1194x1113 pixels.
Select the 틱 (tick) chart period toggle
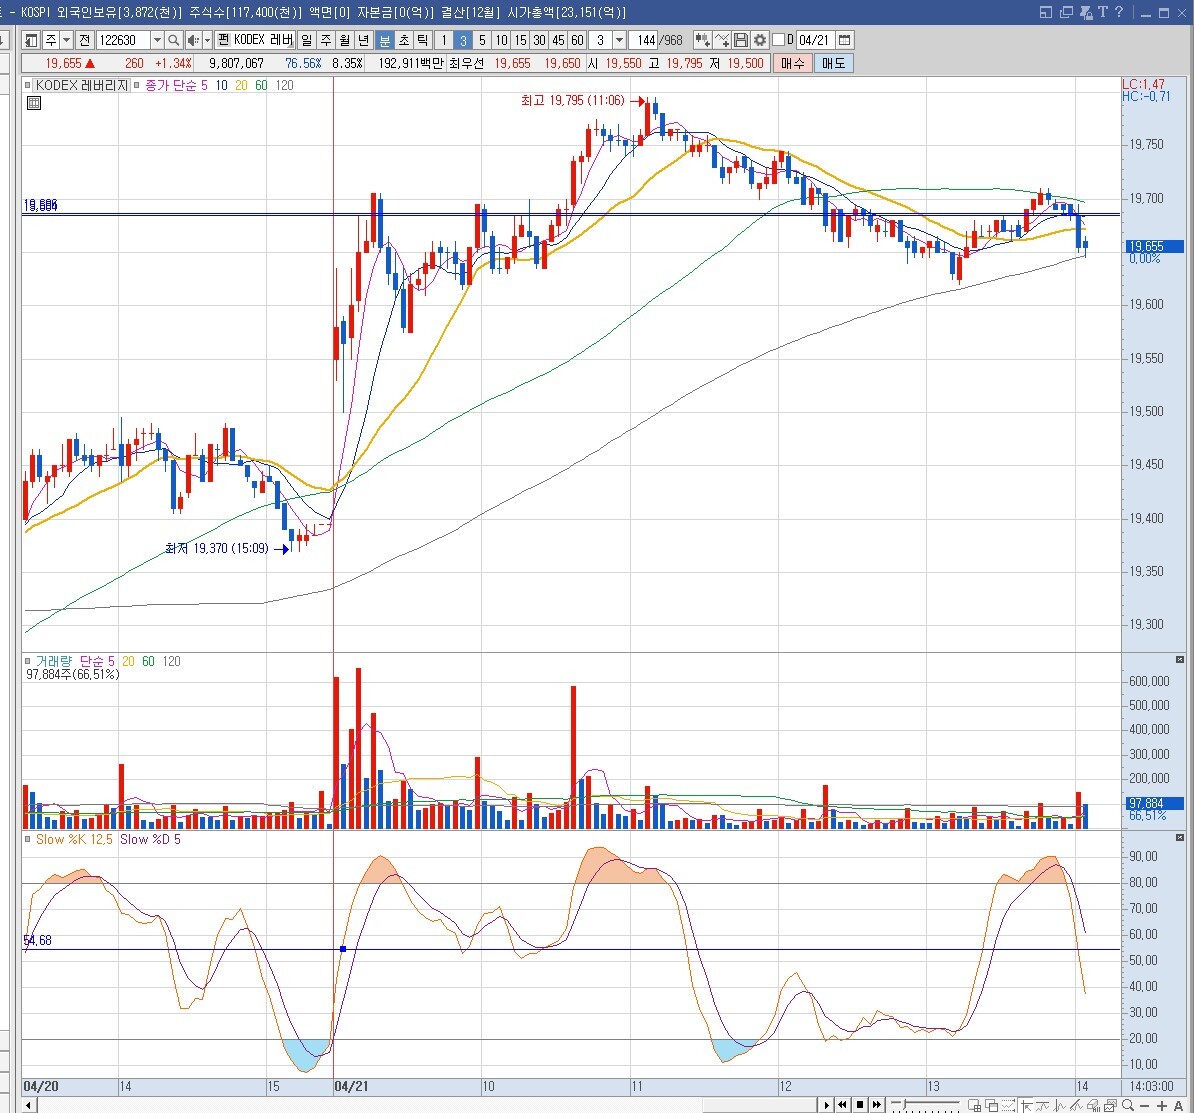[423, 40]
